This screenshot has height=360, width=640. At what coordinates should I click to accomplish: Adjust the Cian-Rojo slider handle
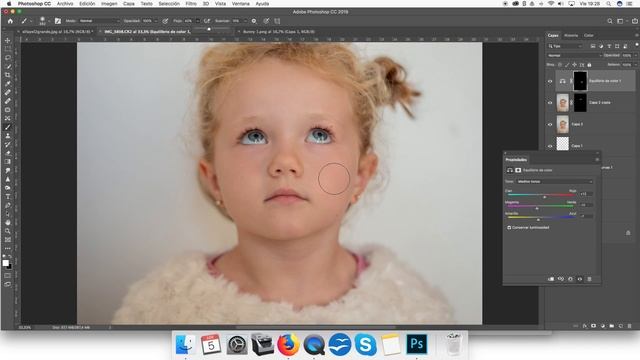(x=544, y=197)
